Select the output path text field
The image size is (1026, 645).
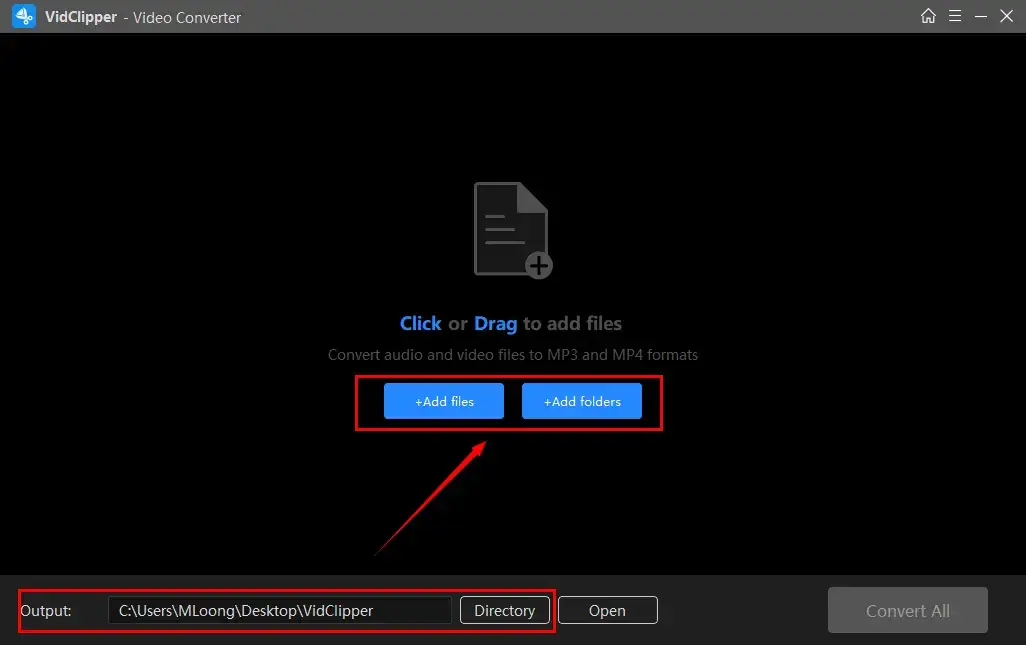pyautogui.click(x=280, y=610)
